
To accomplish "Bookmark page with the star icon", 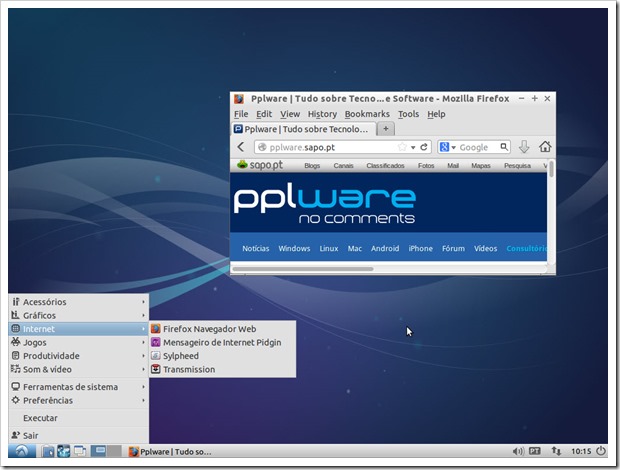I will point(402,147).
